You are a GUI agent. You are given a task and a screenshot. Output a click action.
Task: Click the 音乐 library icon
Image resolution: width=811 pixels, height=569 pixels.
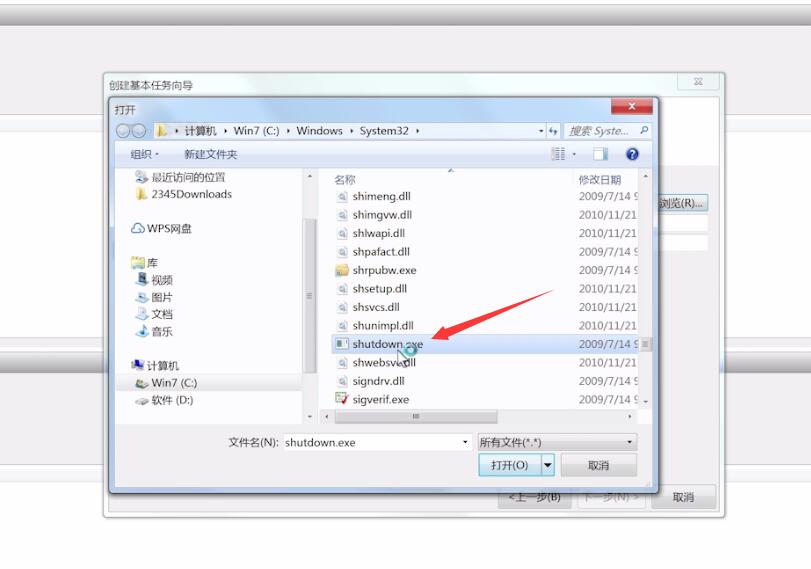(x=142, y=331)
